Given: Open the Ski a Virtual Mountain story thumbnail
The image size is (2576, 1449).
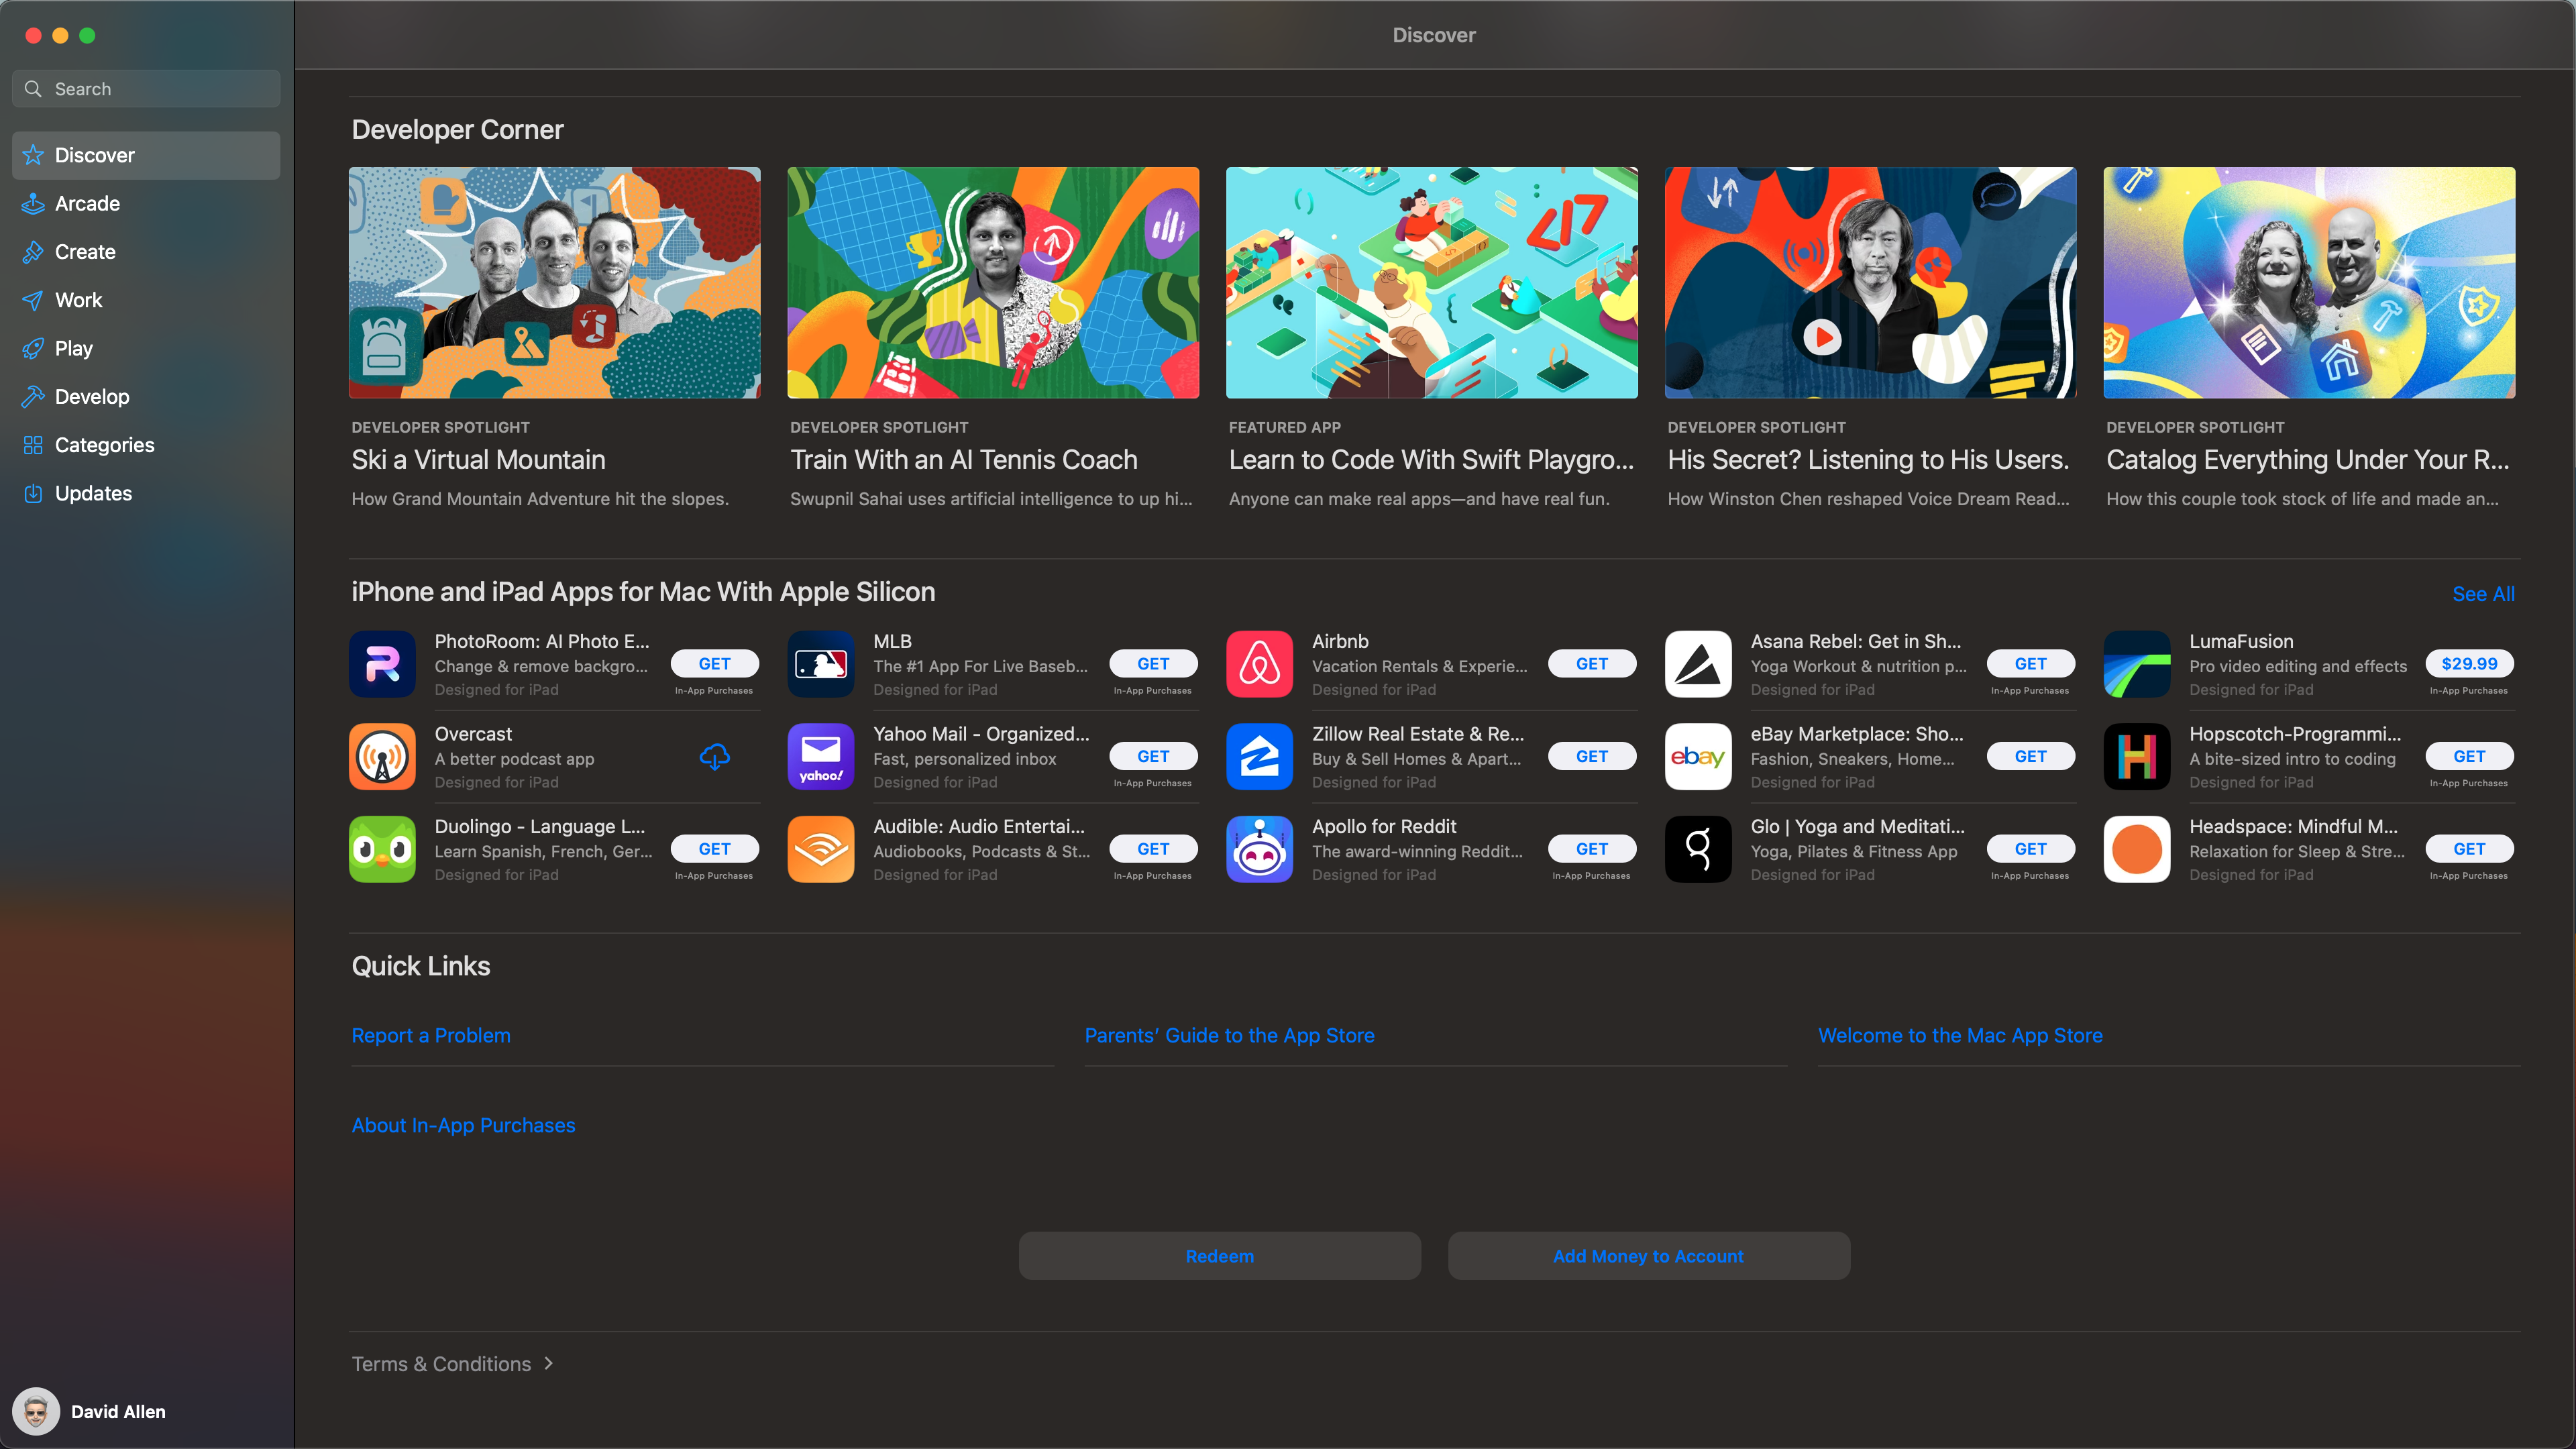Looking at the screenshot, I should (554, 283).
